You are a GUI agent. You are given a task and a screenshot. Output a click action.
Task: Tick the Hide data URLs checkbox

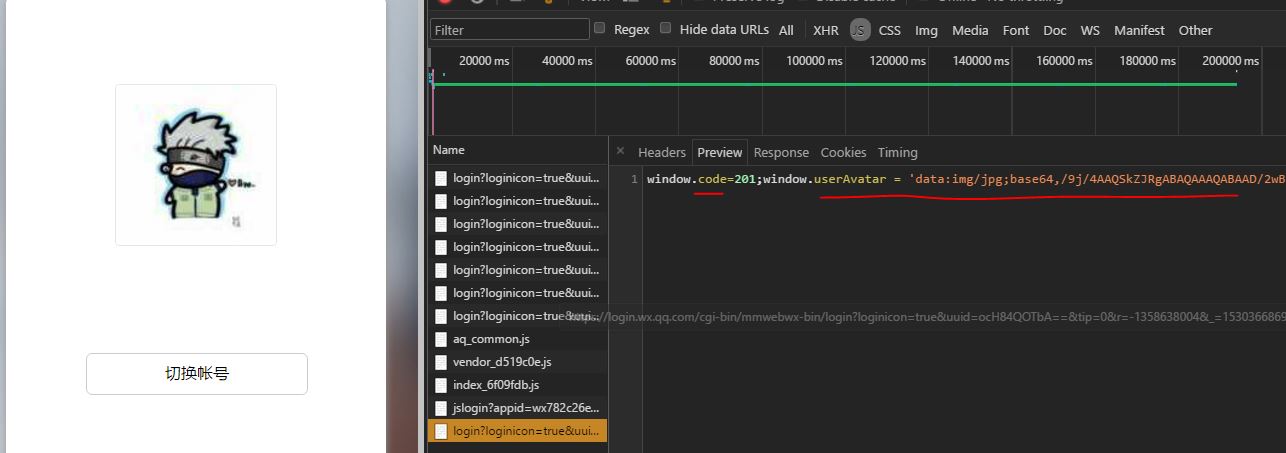(666, 28)
